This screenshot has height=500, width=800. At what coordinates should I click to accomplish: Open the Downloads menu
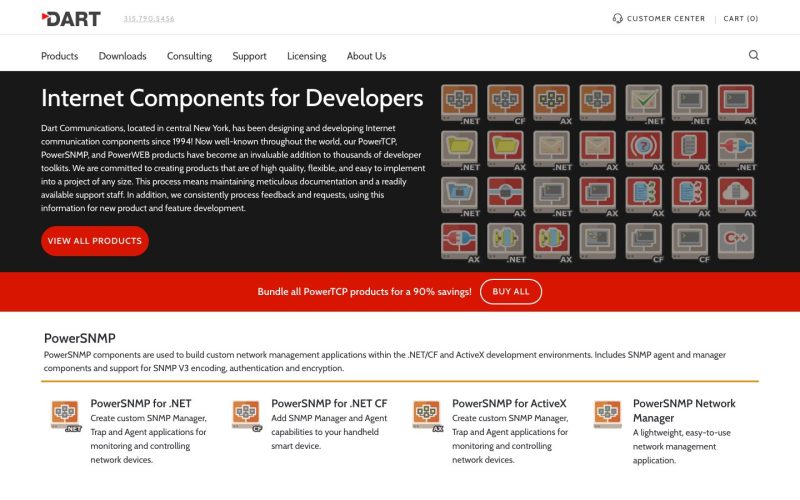pyautogui.click(x=122, y=56)
